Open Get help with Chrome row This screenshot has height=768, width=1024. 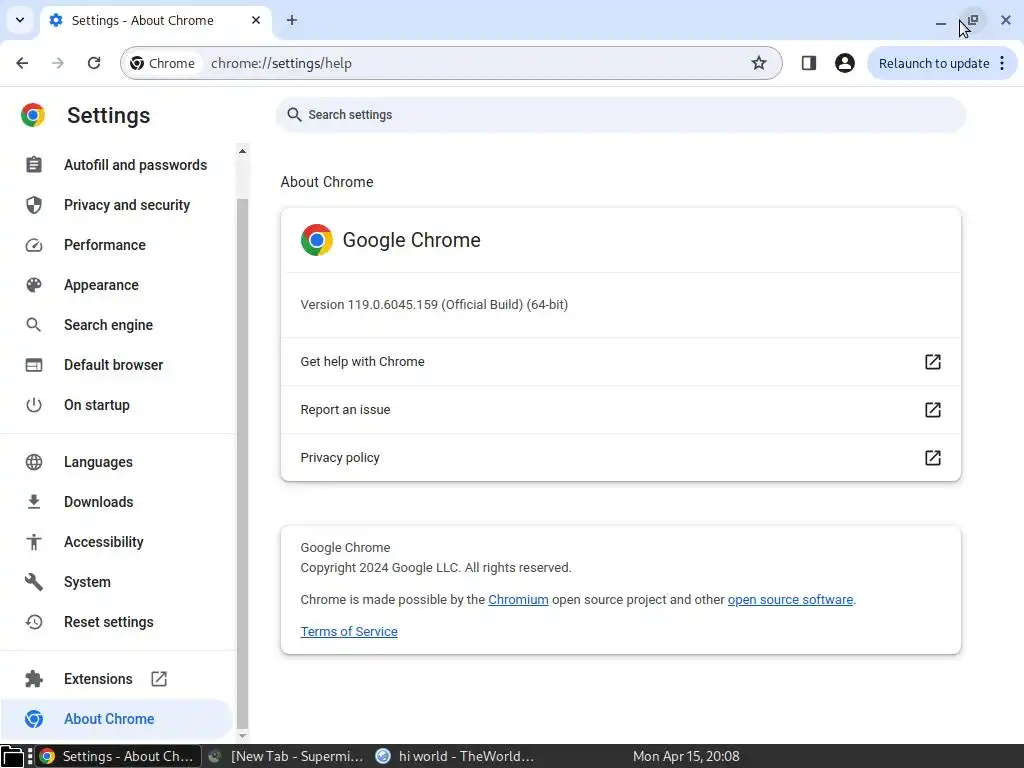coord(620,362)
